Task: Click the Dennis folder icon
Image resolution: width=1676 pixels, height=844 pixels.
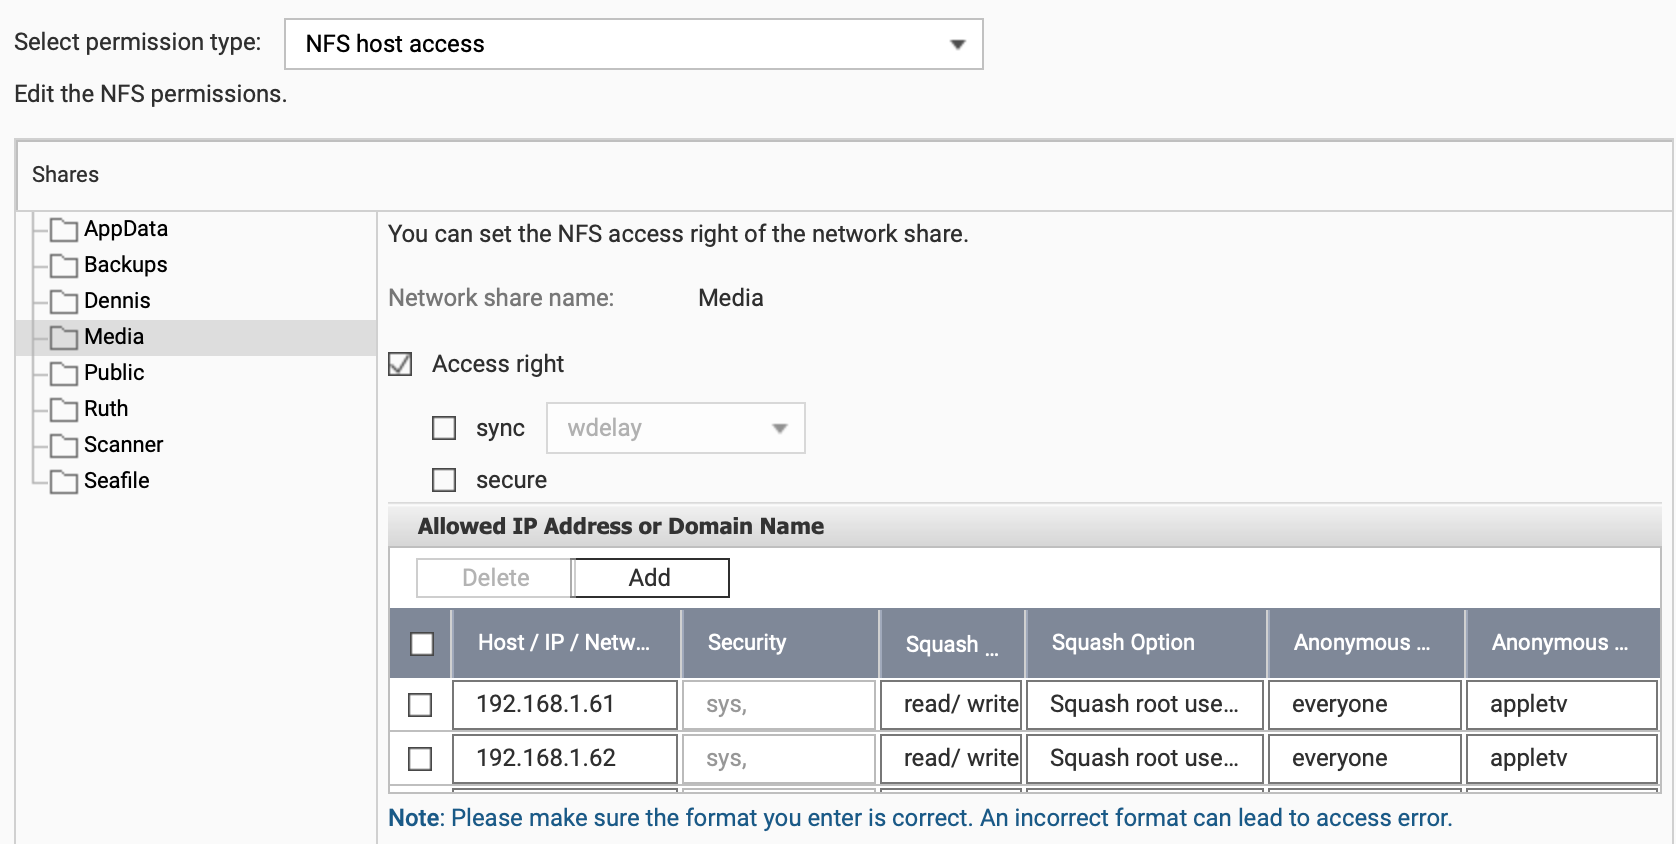Action: [64, 302]
